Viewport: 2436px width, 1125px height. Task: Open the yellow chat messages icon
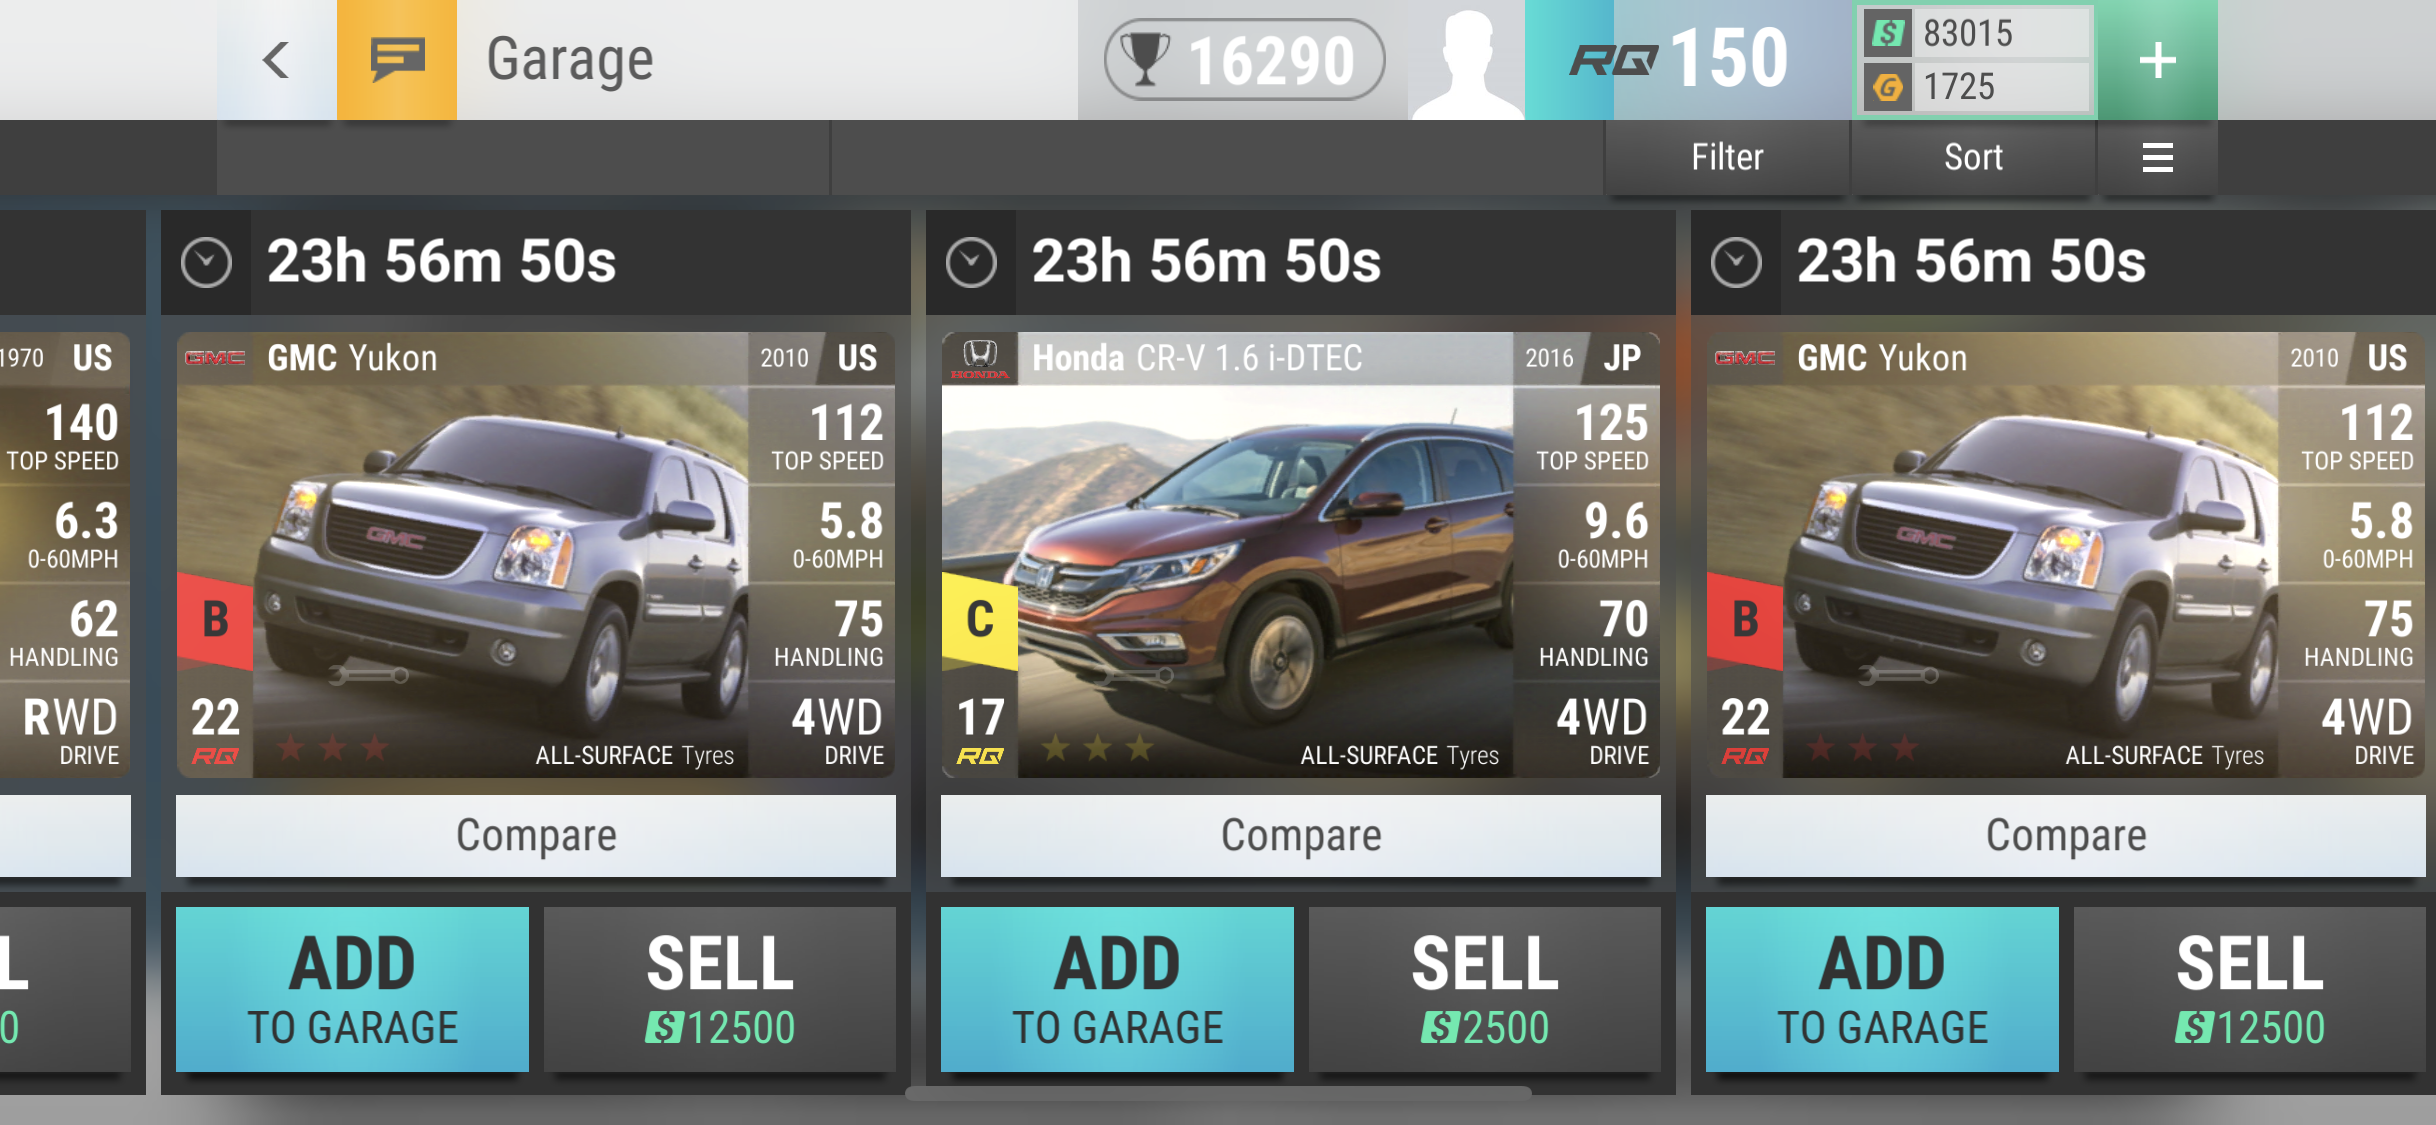397,60
